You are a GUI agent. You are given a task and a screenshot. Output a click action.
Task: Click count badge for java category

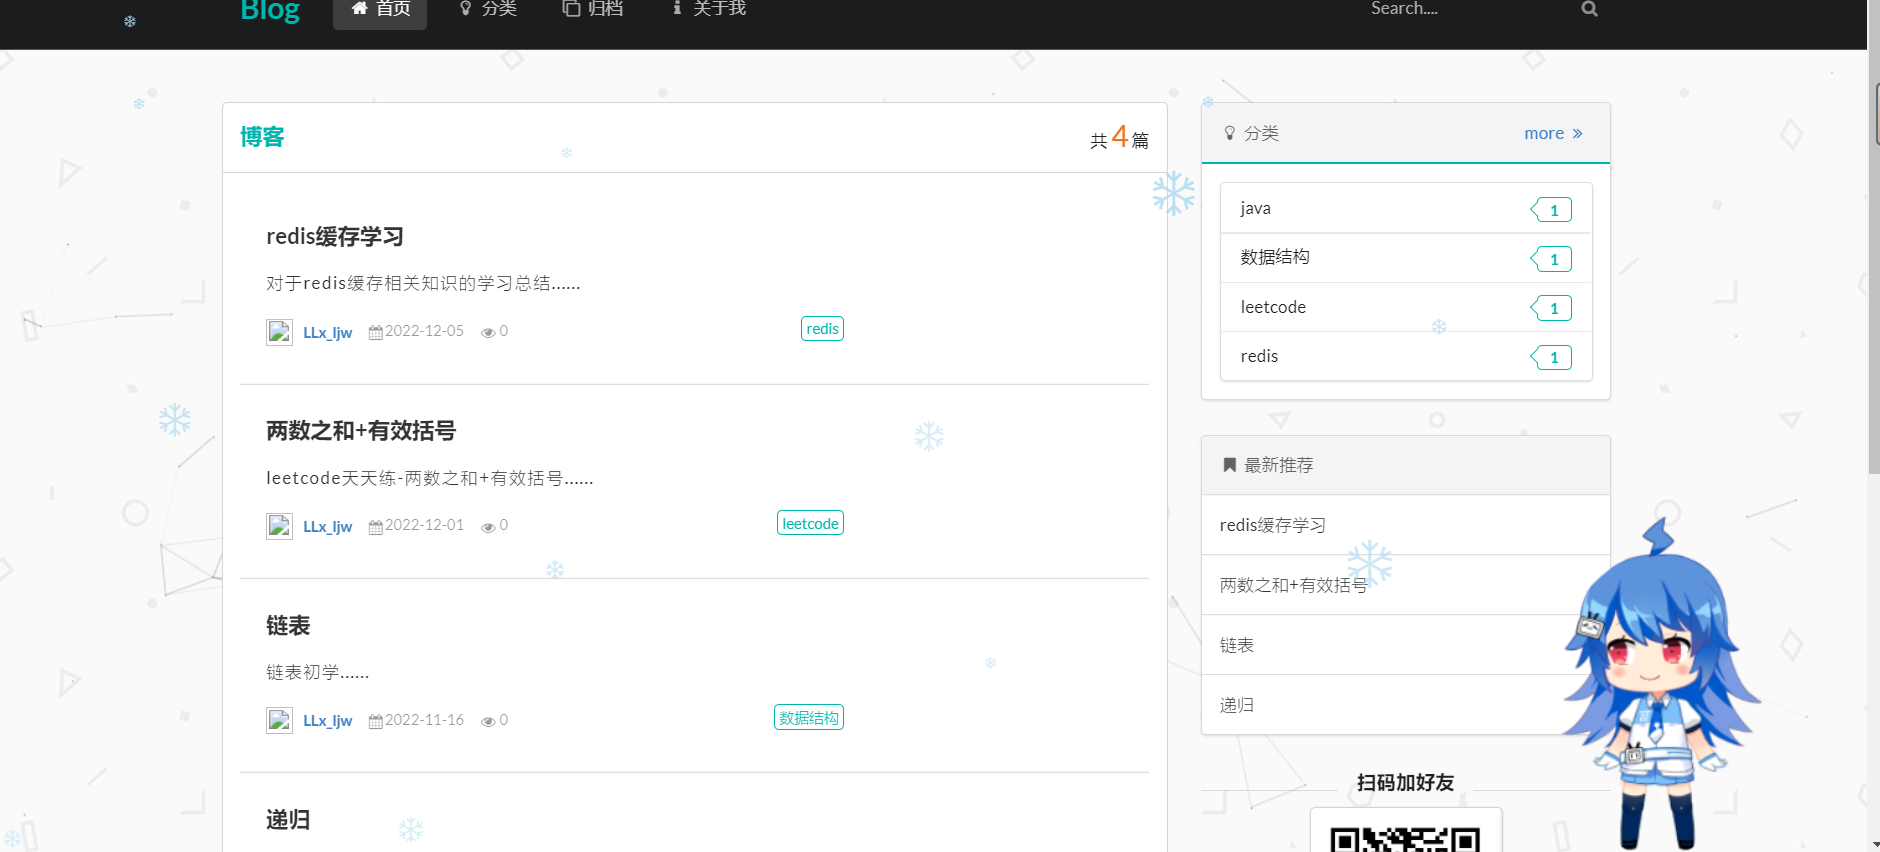(1551, 210)
